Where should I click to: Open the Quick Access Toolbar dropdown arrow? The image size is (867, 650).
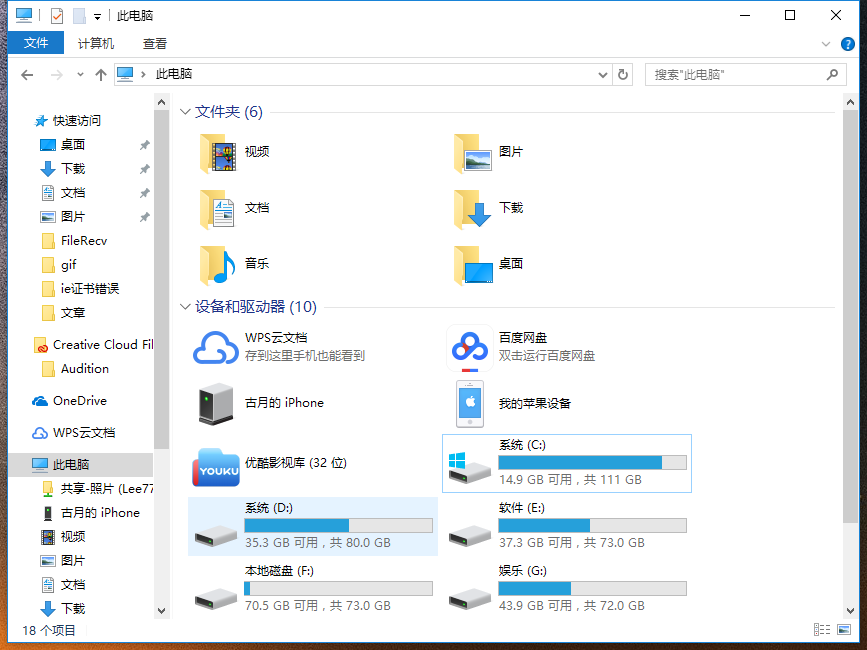pos(96,15)
